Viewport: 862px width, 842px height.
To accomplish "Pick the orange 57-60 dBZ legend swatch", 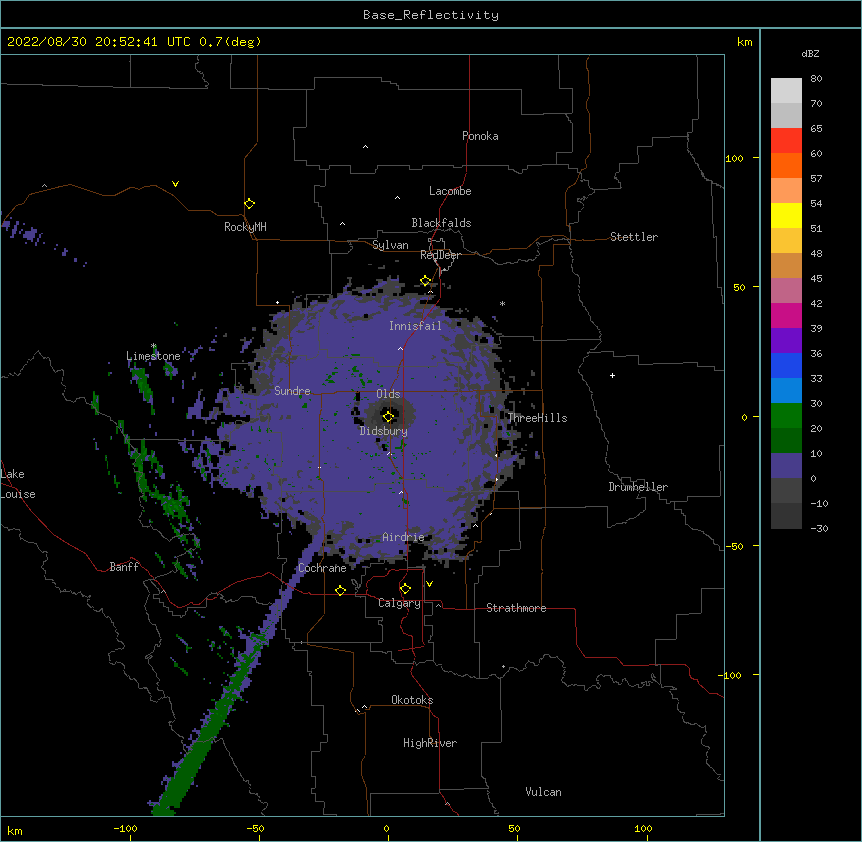I will point(786,165).
